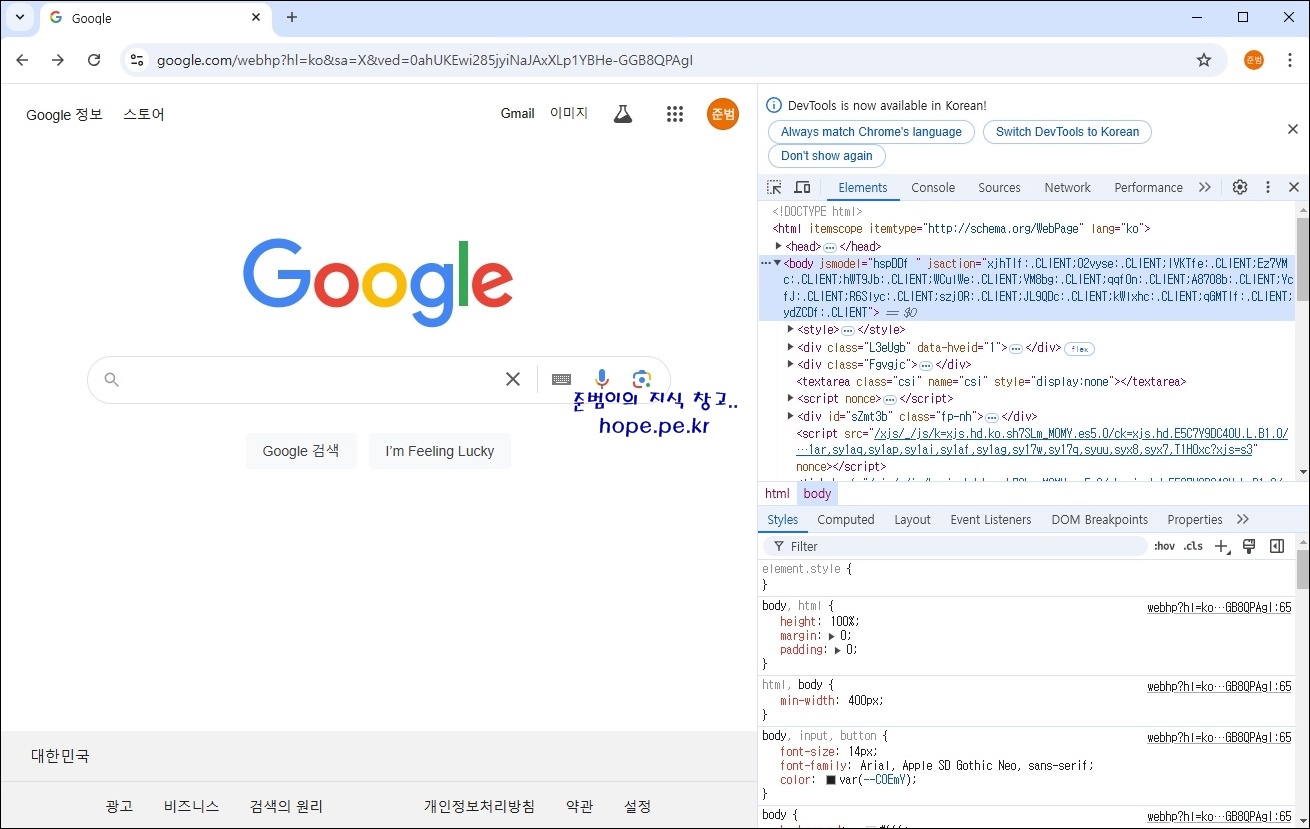The height and width of the screenshot is (829, 1310).
Task: Open the 설정 footer menu
Action: tap(638, 806)
